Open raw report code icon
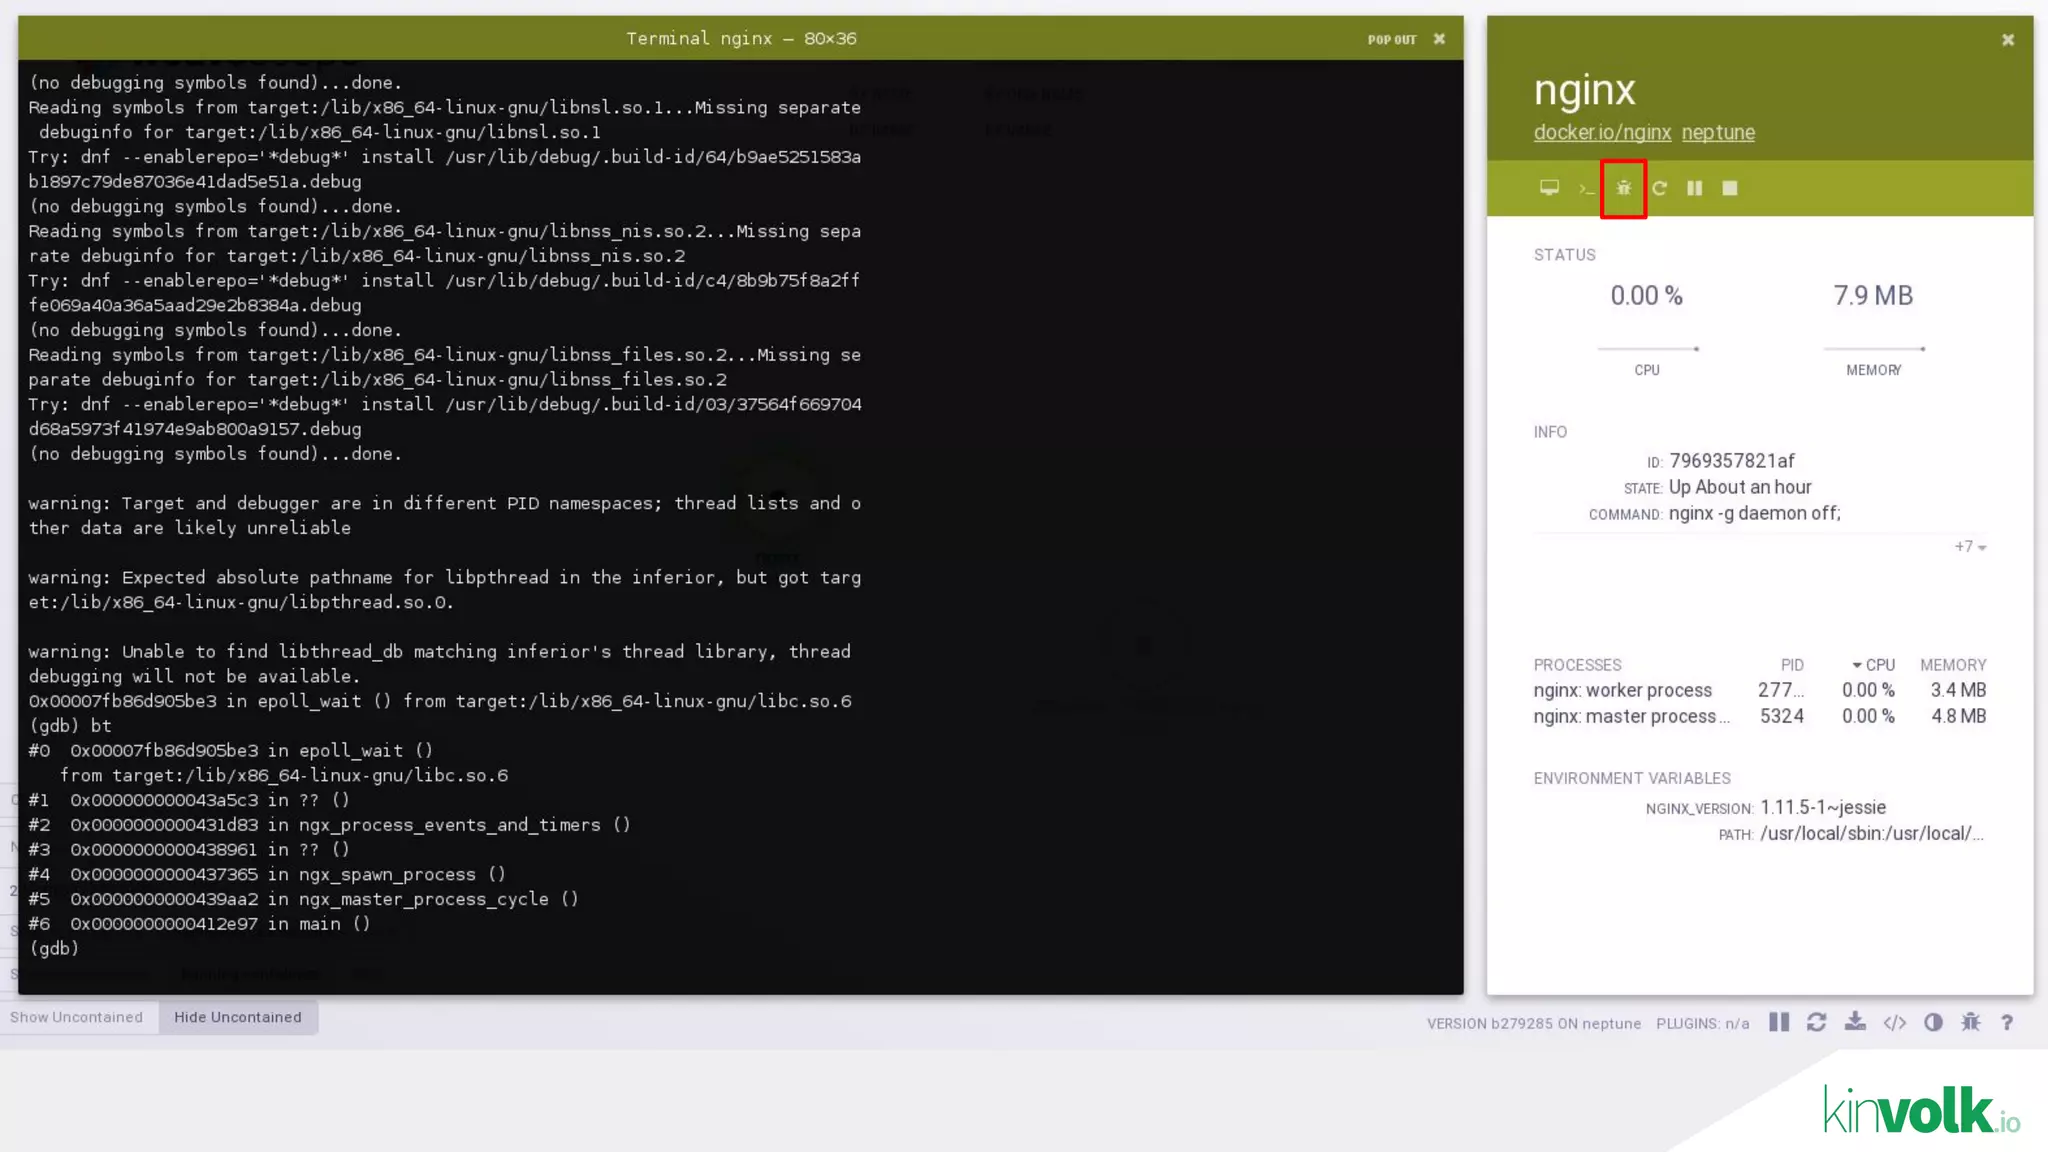2048x1152 pixels. point(1894,1022)
